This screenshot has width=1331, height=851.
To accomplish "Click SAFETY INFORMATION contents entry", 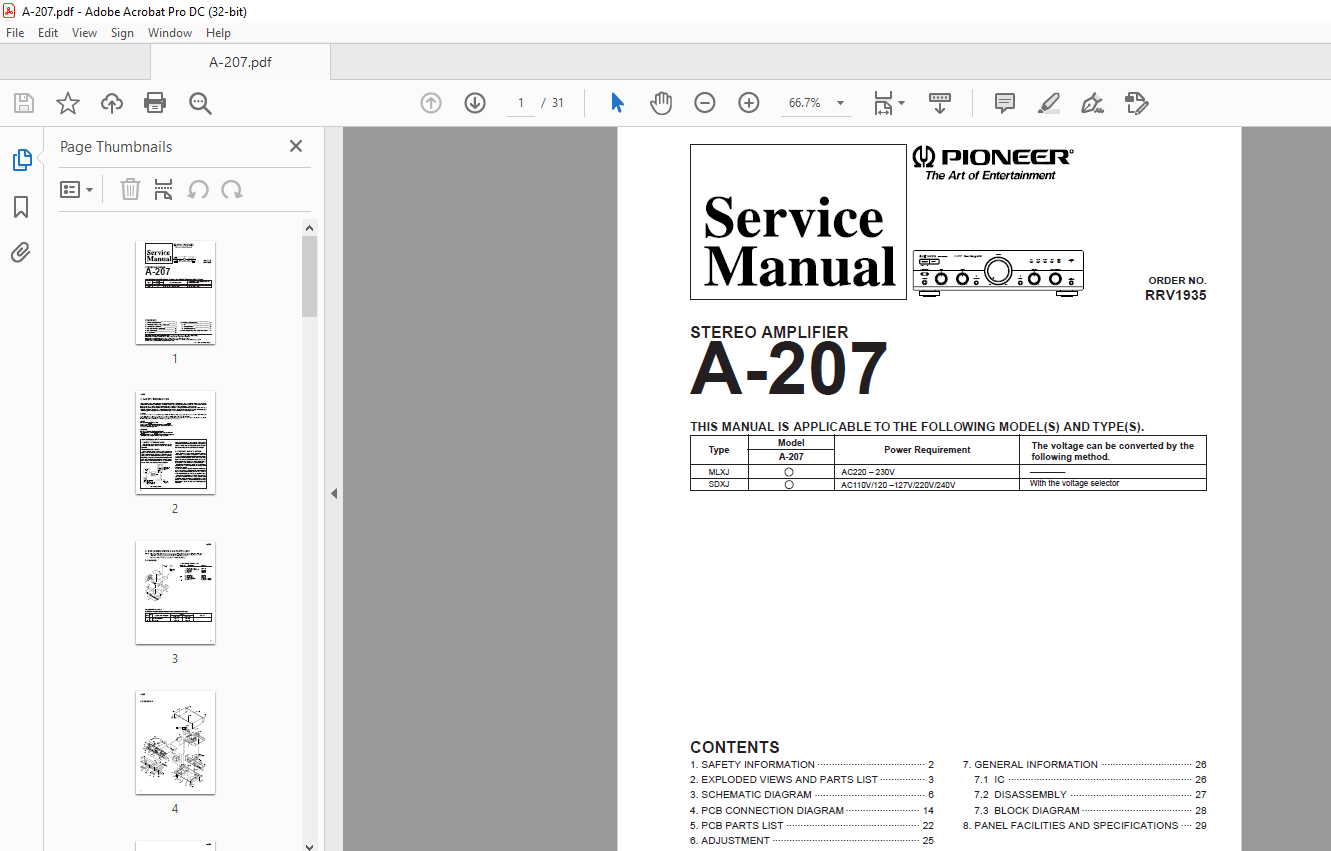I will pos(812,764).
